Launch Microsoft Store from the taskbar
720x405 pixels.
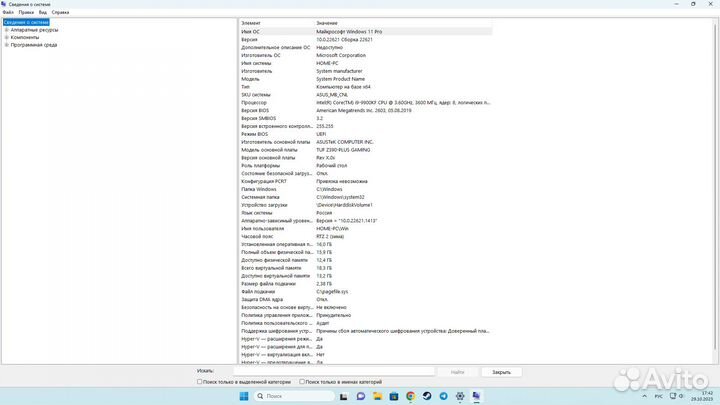(393, 396)
